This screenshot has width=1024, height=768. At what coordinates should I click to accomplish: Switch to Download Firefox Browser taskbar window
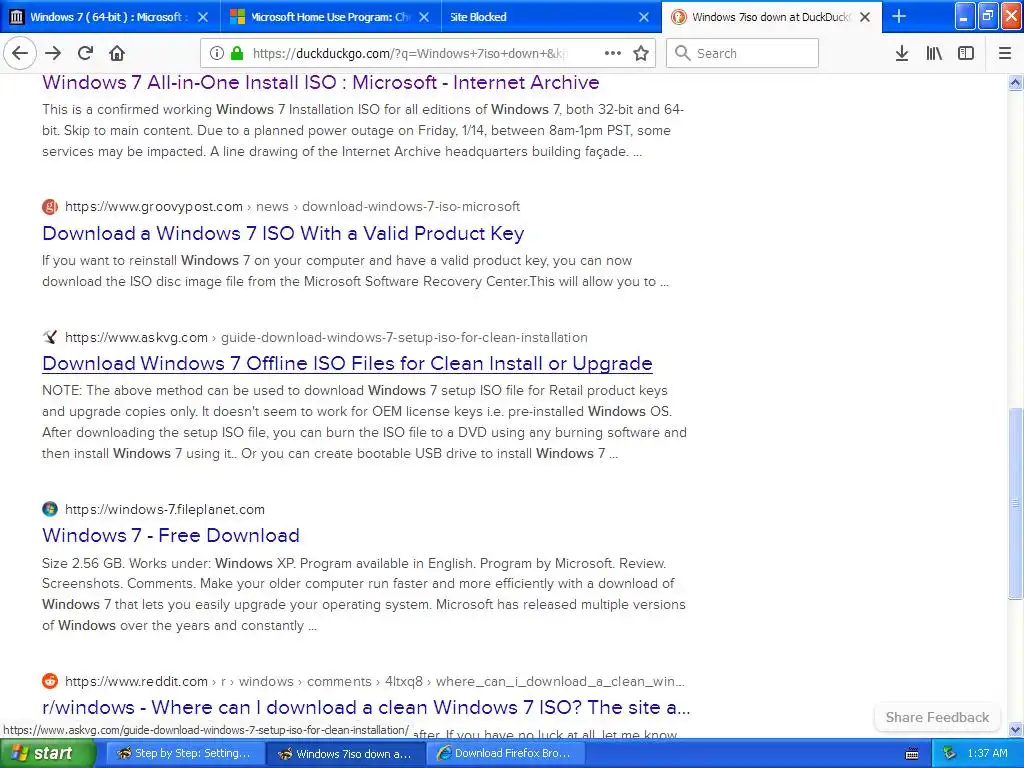505,753
